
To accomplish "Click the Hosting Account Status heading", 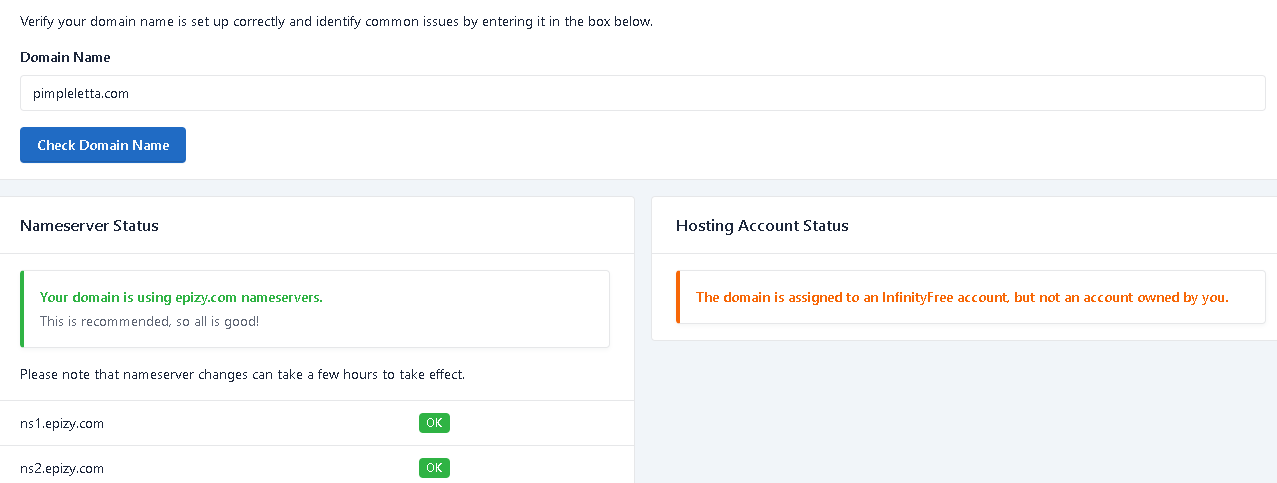I will [x=762, y=225].
